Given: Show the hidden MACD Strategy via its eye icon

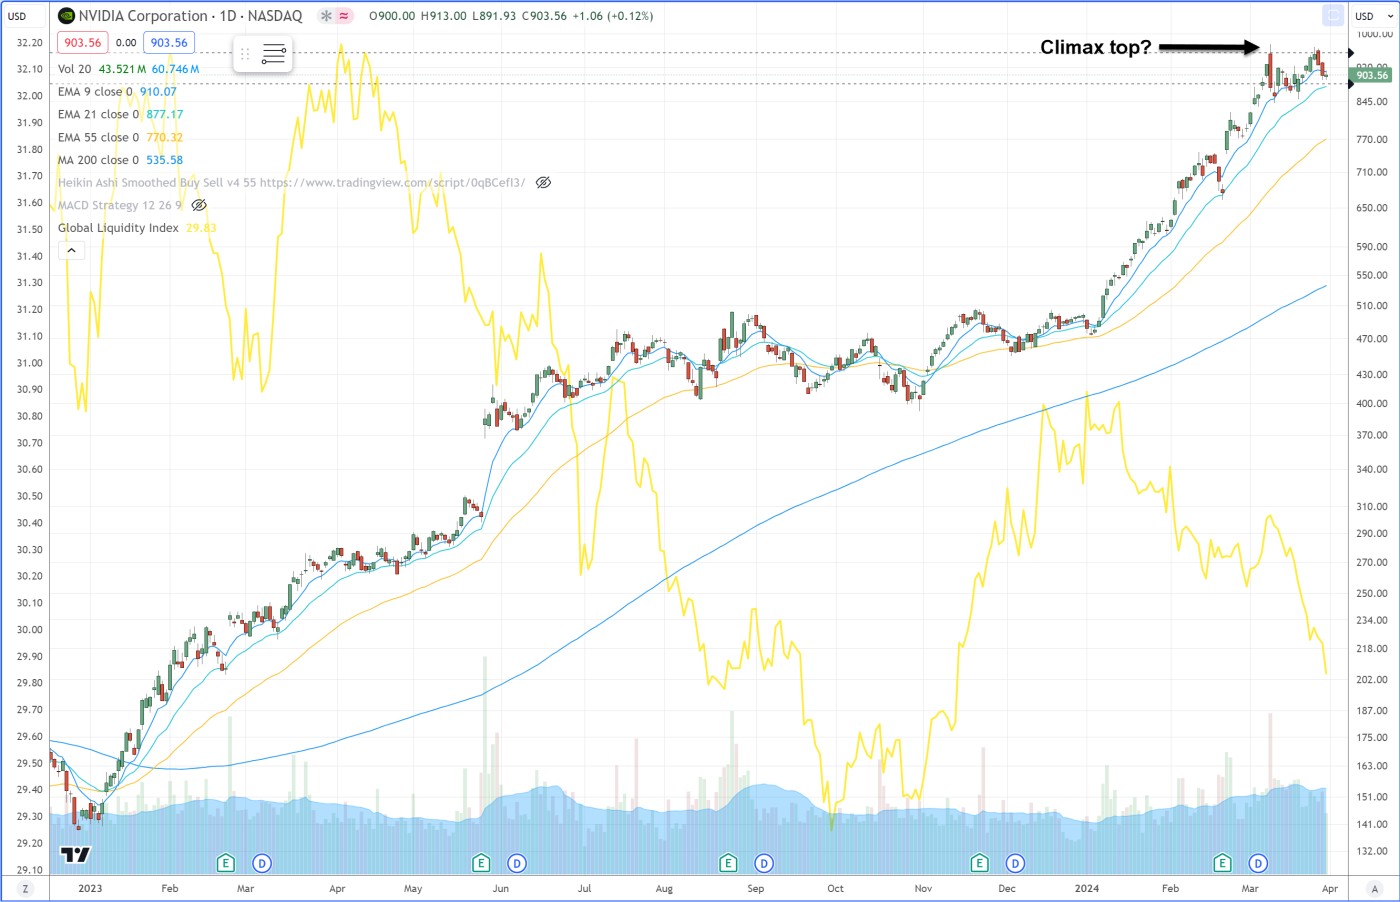Looking at the screenshot, I should (199, 205).
